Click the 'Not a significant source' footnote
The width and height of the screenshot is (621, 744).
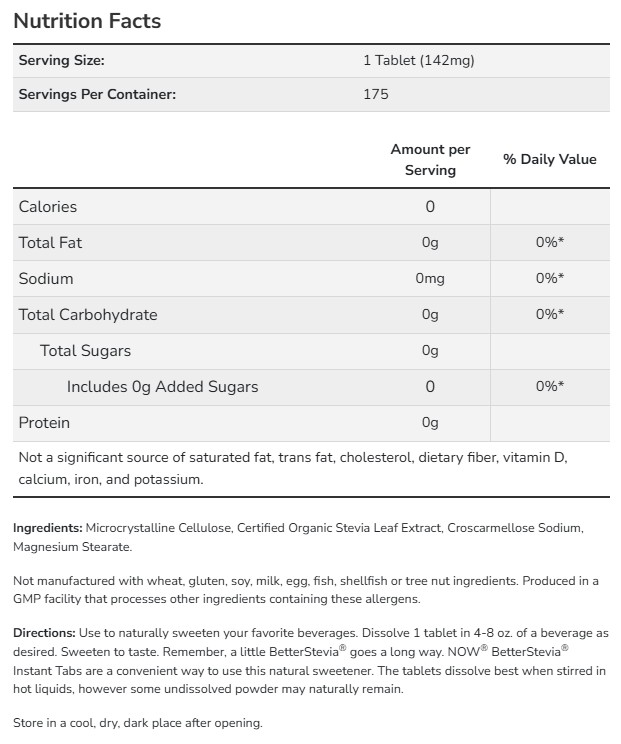point(292,468)
